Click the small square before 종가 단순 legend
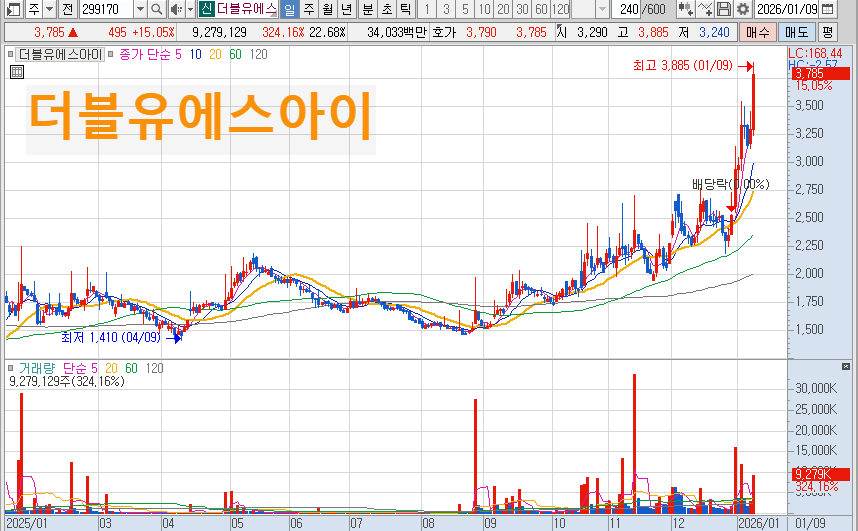Image resolution: width=858 pixels, height=531 pixels. point(111,54)
